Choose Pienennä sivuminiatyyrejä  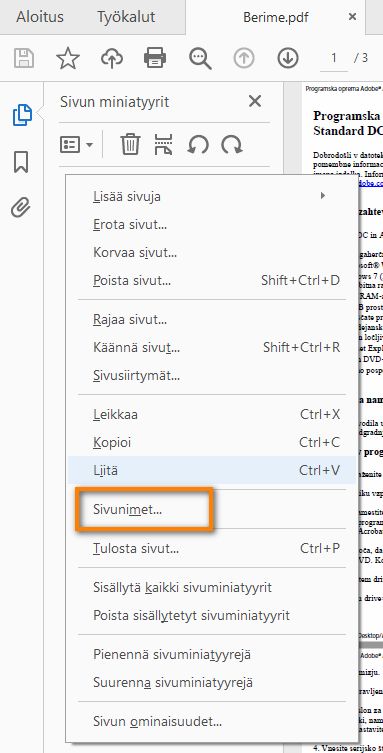[212, 654]
